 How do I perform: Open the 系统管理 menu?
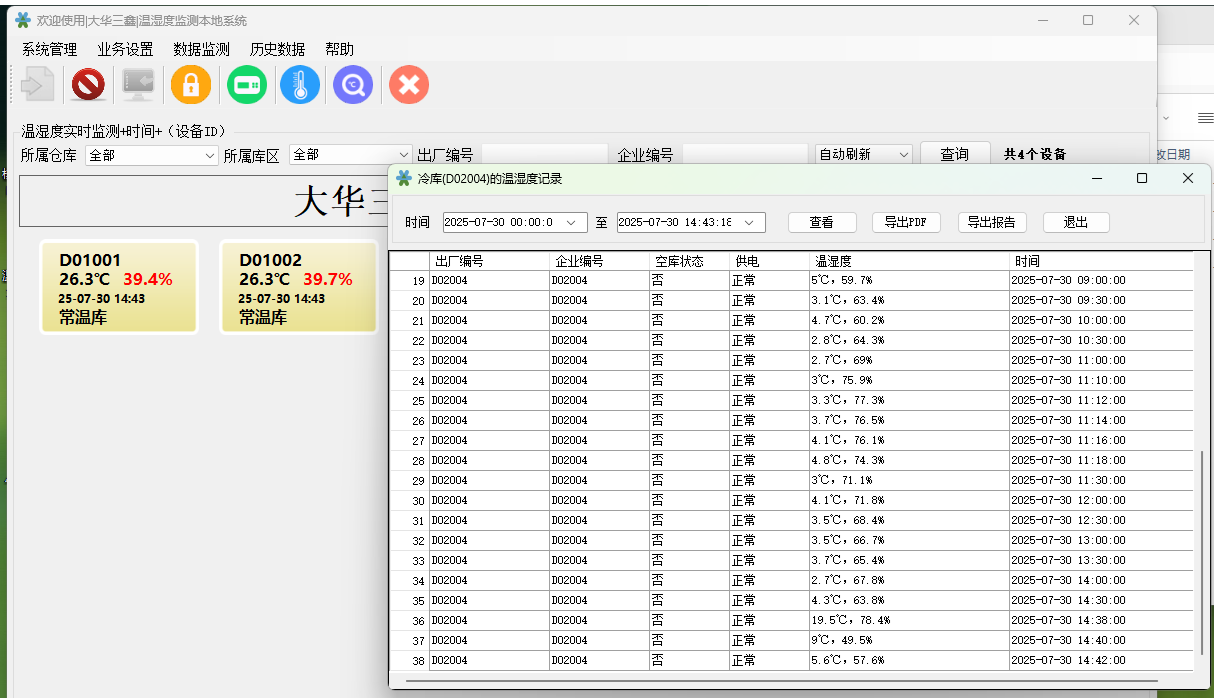[49, 49]
